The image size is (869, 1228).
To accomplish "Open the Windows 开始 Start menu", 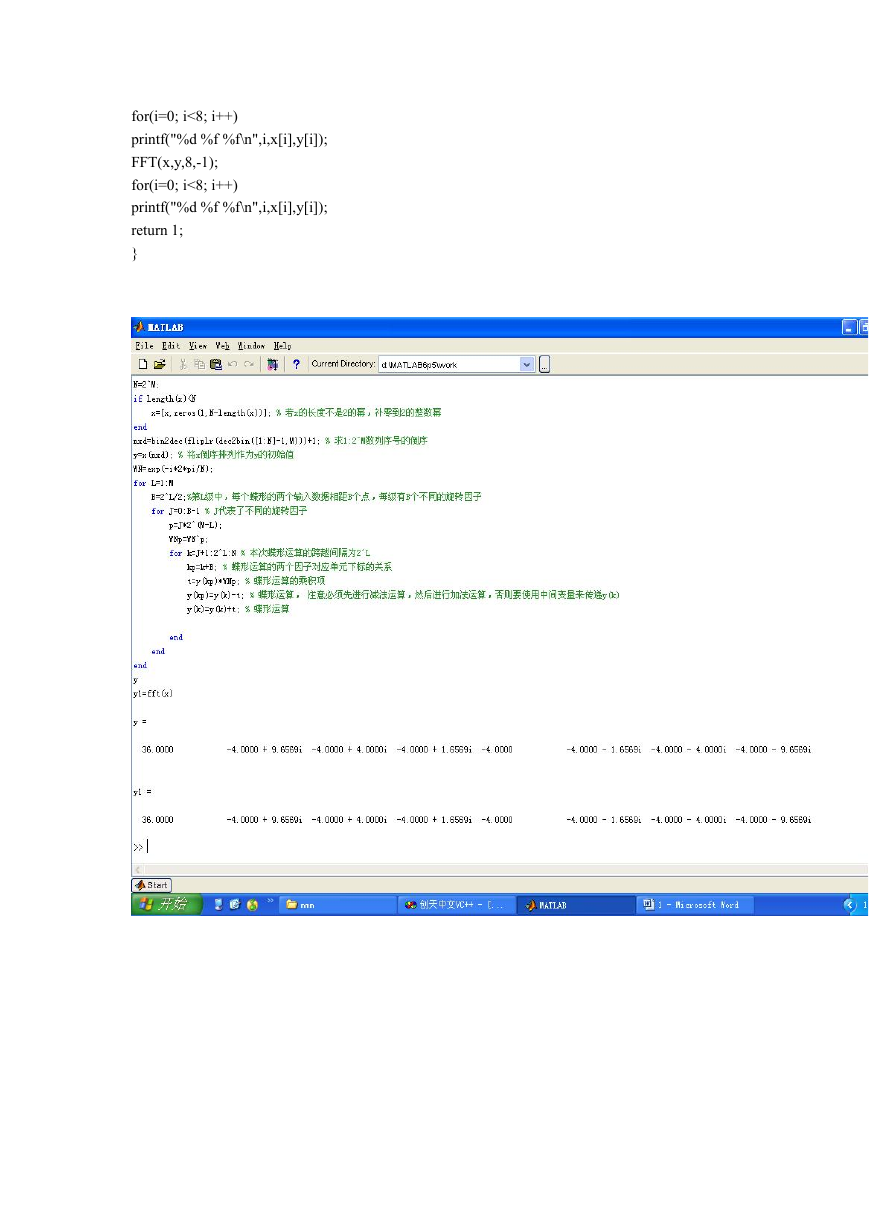I will click(x=165, y=904).
